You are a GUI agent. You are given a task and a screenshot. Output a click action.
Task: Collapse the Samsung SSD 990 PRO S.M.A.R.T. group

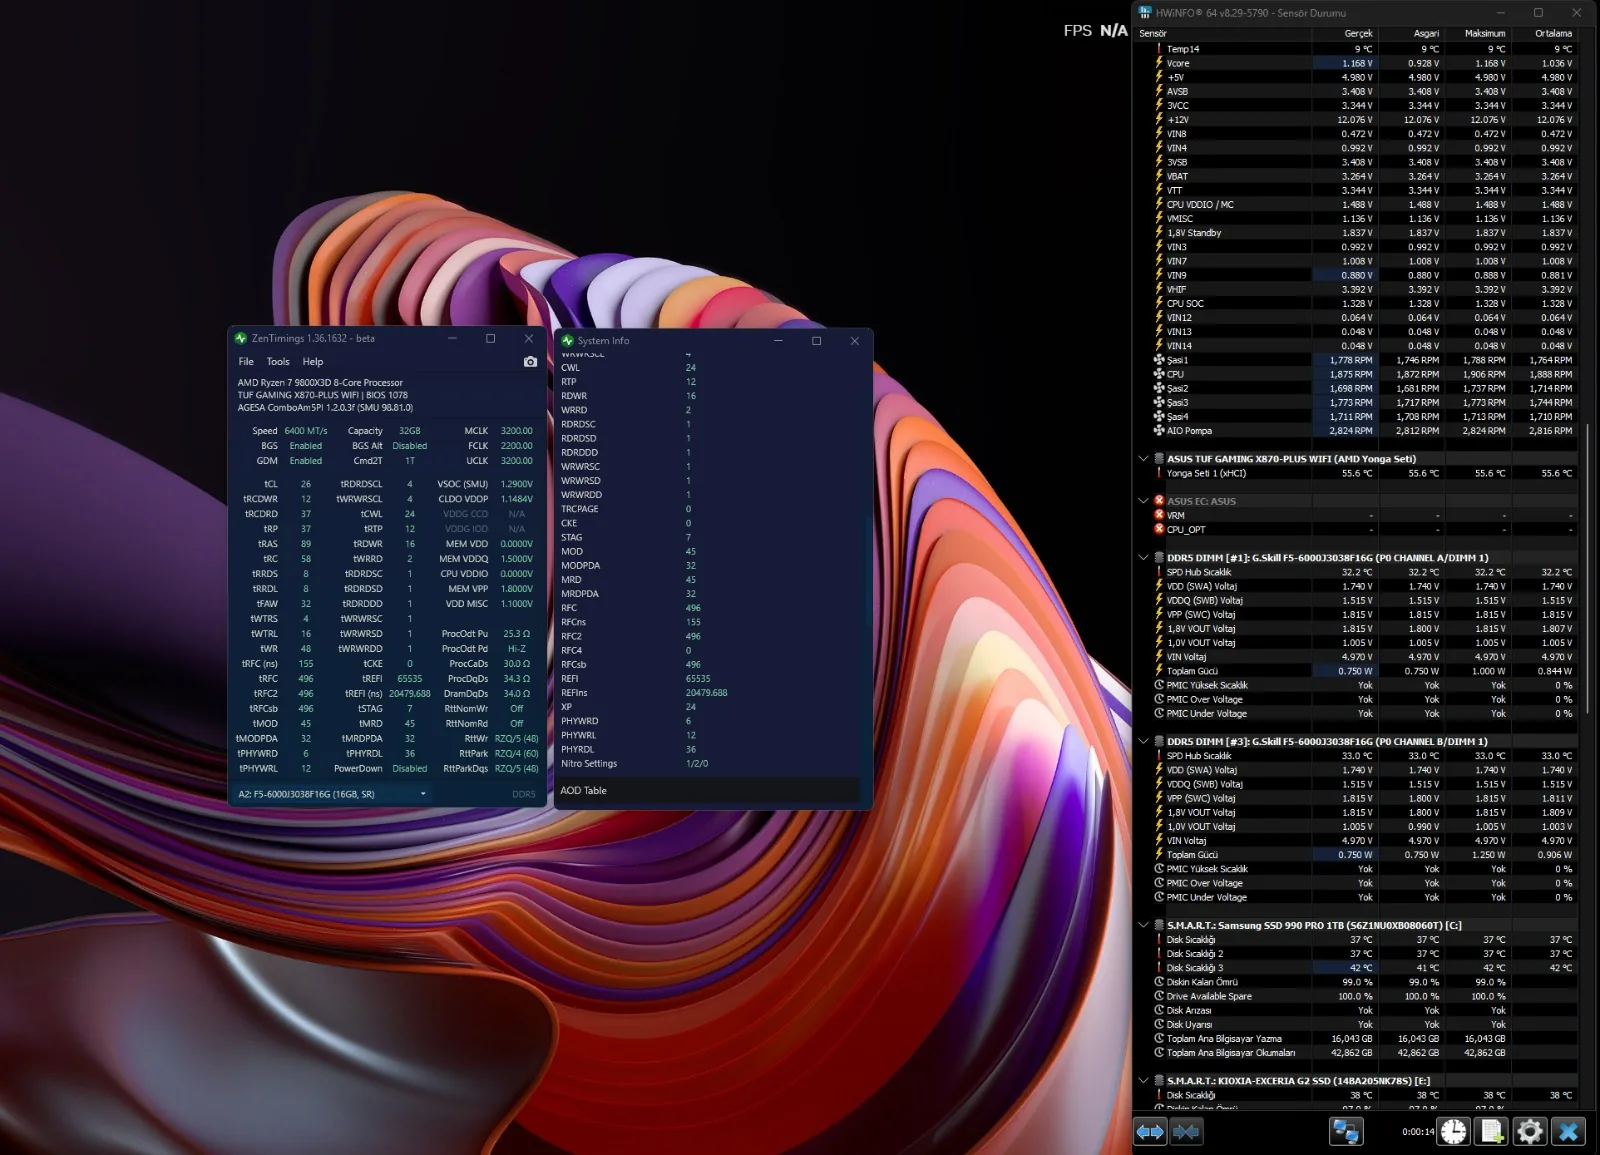[1143, 925]
